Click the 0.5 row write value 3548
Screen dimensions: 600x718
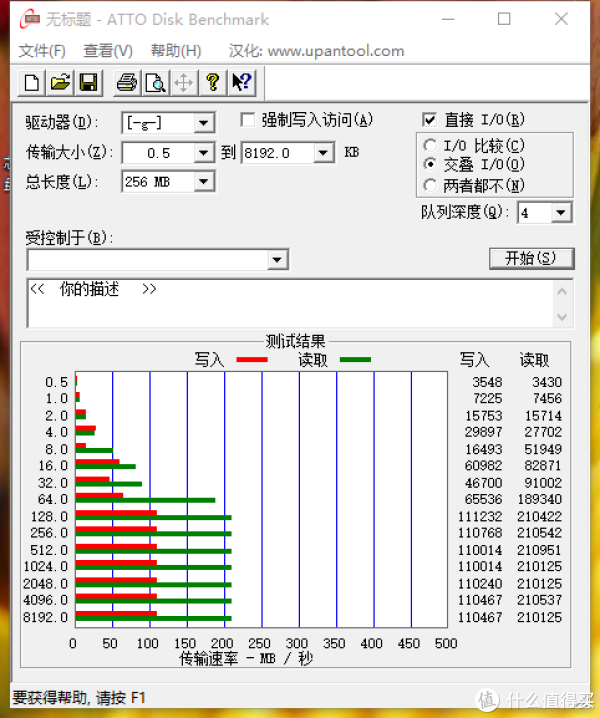tap(487, 382)
